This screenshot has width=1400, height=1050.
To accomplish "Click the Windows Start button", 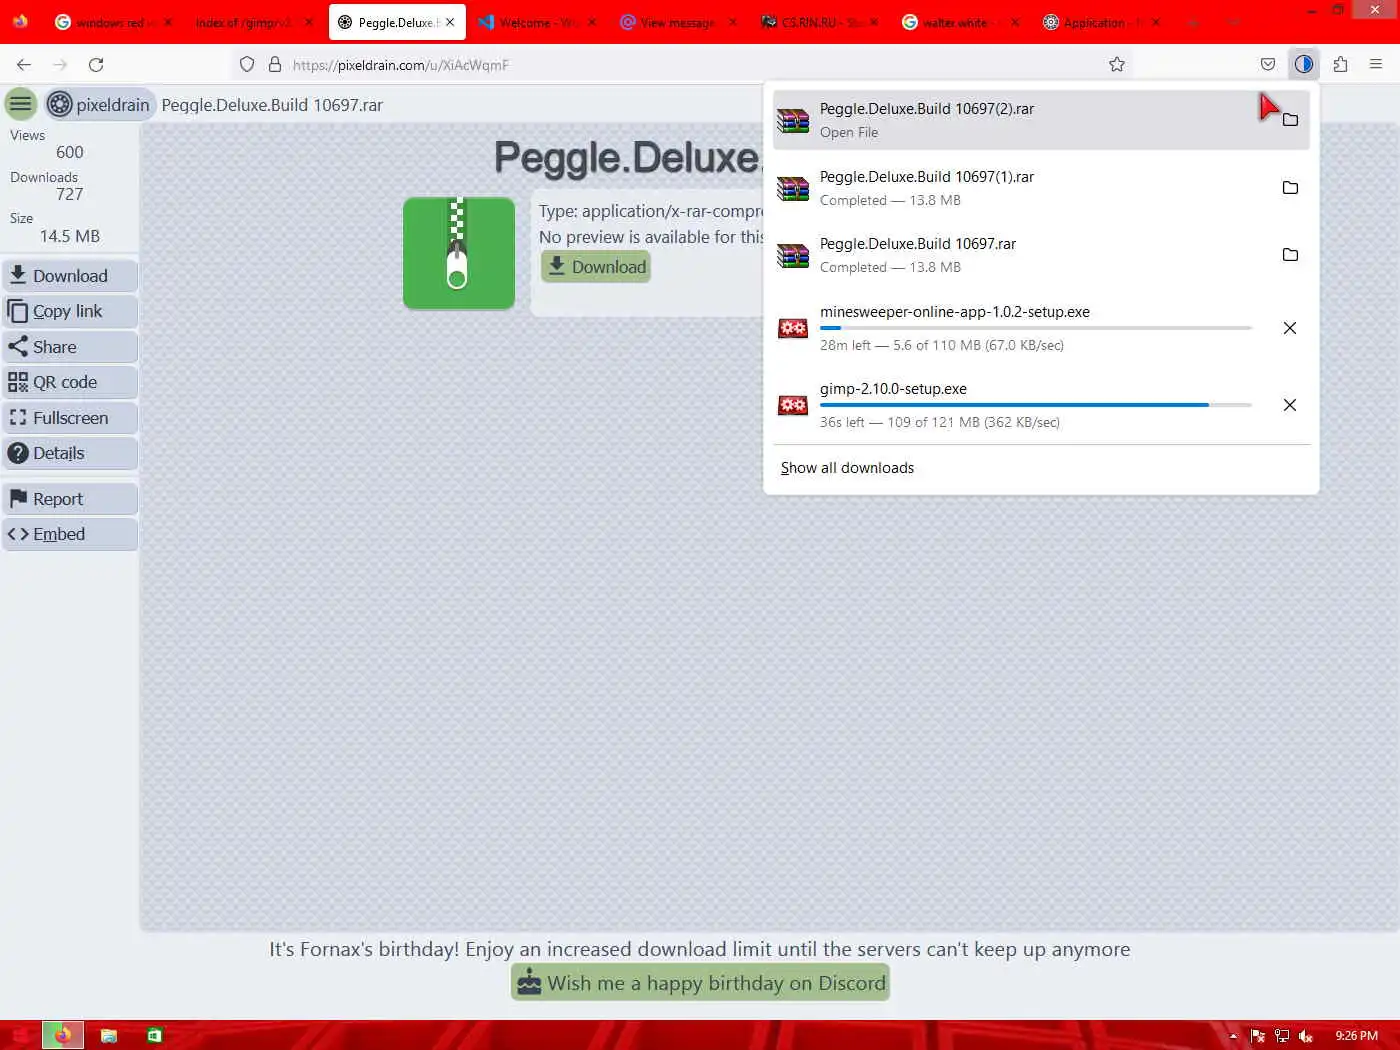I will (x=20, y=1035).
